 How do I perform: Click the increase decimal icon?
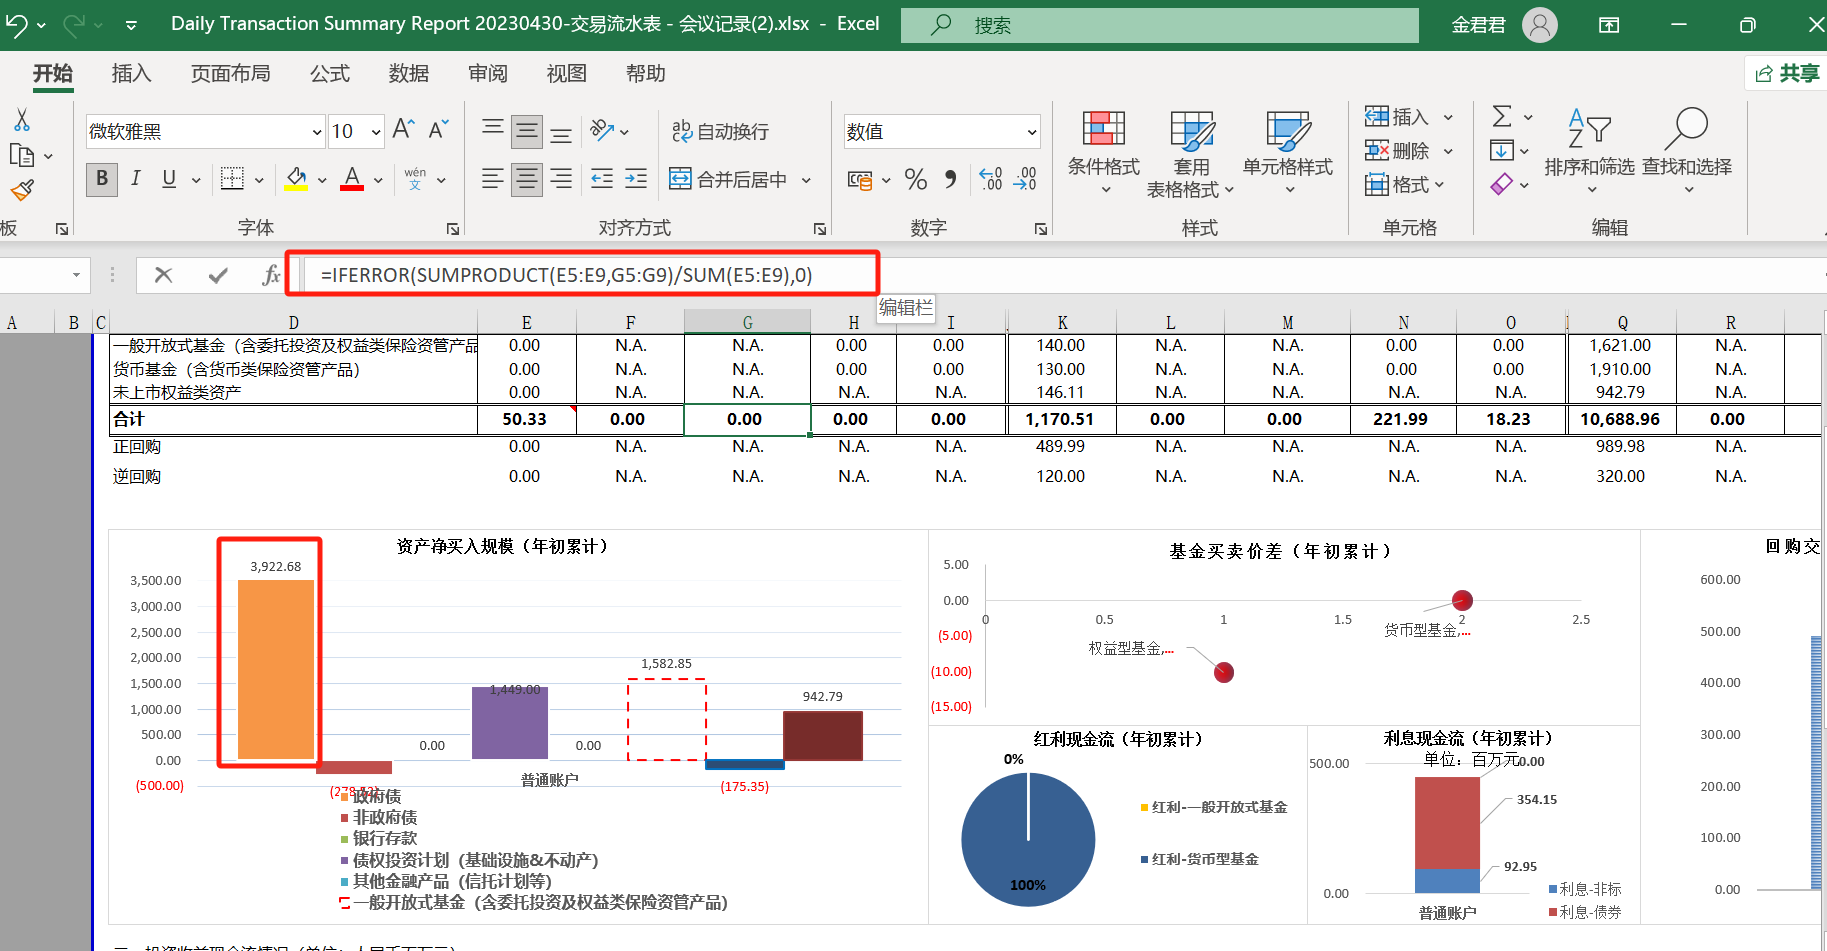coord(991,180)
